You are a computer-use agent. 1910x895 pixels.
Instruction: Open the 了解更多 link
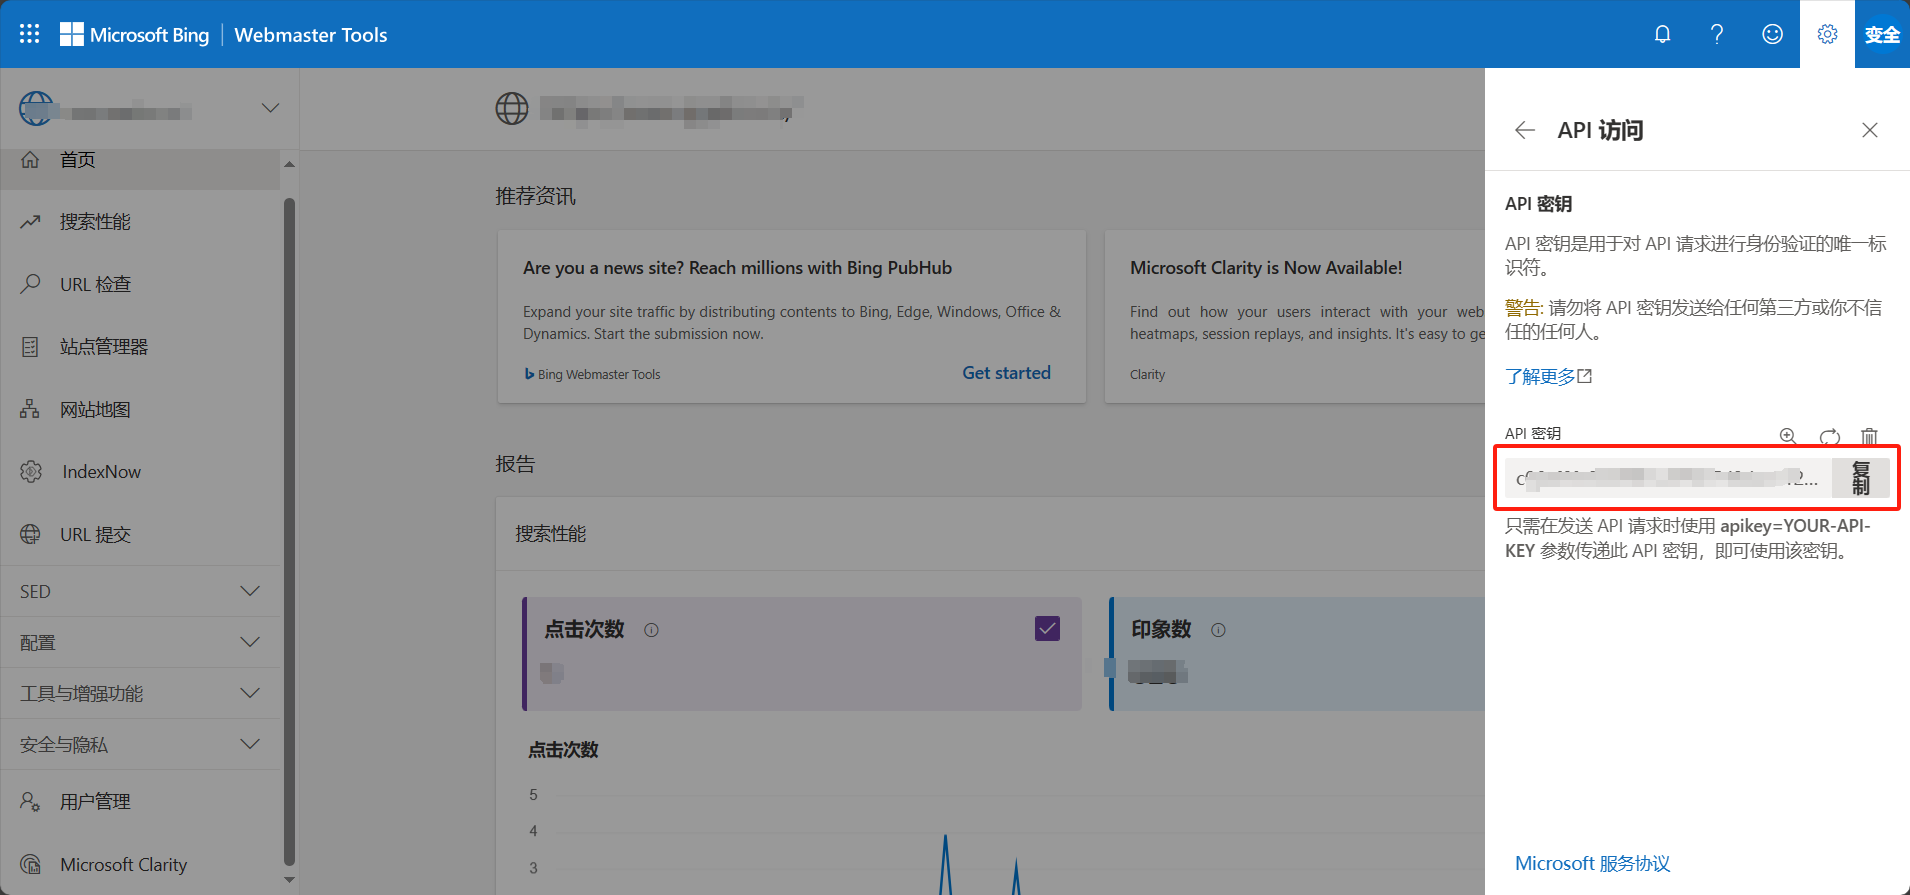click(1548, 376)
